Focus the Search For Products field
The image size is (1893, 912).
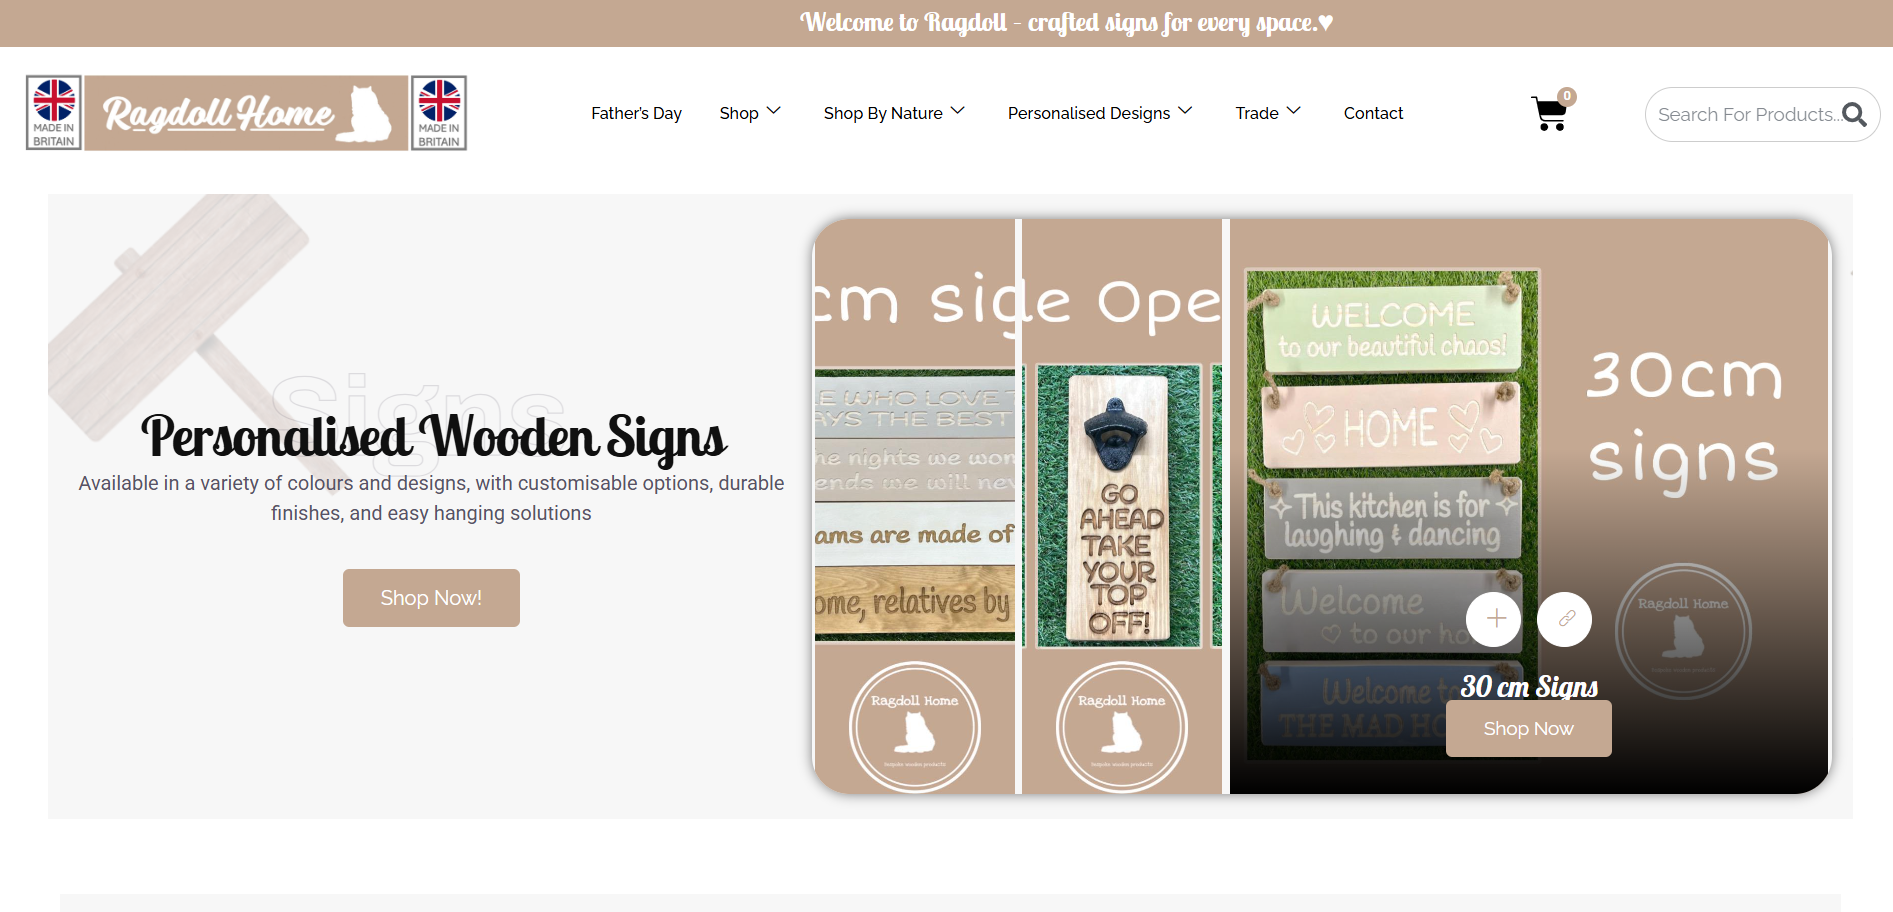click(1747, 115)
